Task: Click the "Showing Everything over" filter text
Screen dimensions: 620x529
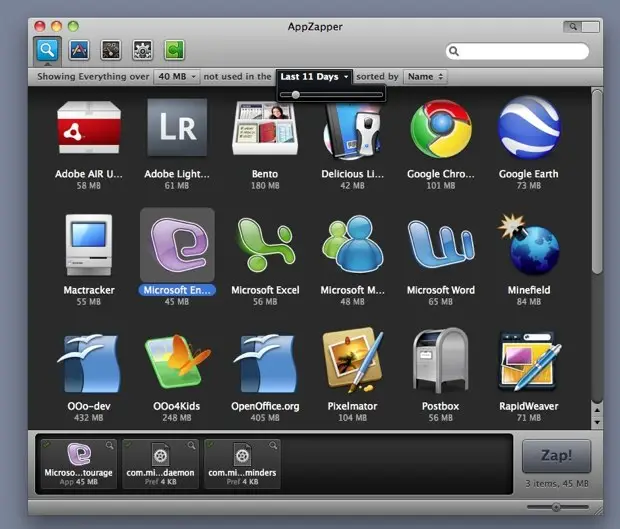Action: 93,76
